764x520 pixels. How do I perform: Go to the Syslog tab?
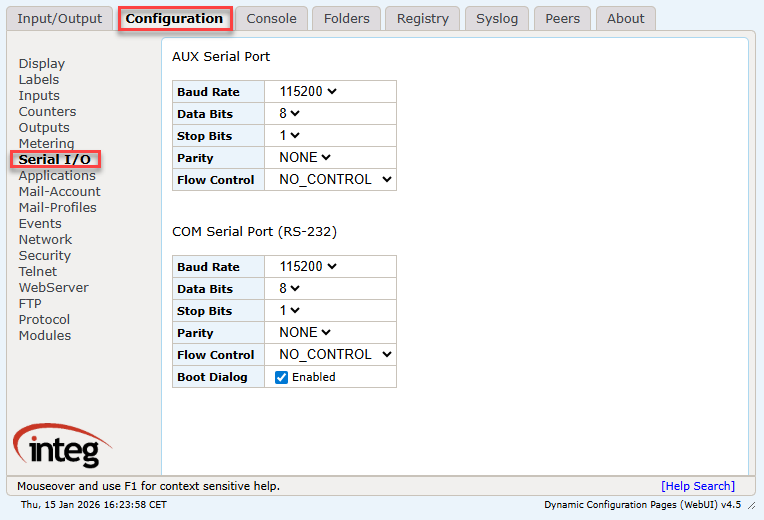[x=496, y=19]
